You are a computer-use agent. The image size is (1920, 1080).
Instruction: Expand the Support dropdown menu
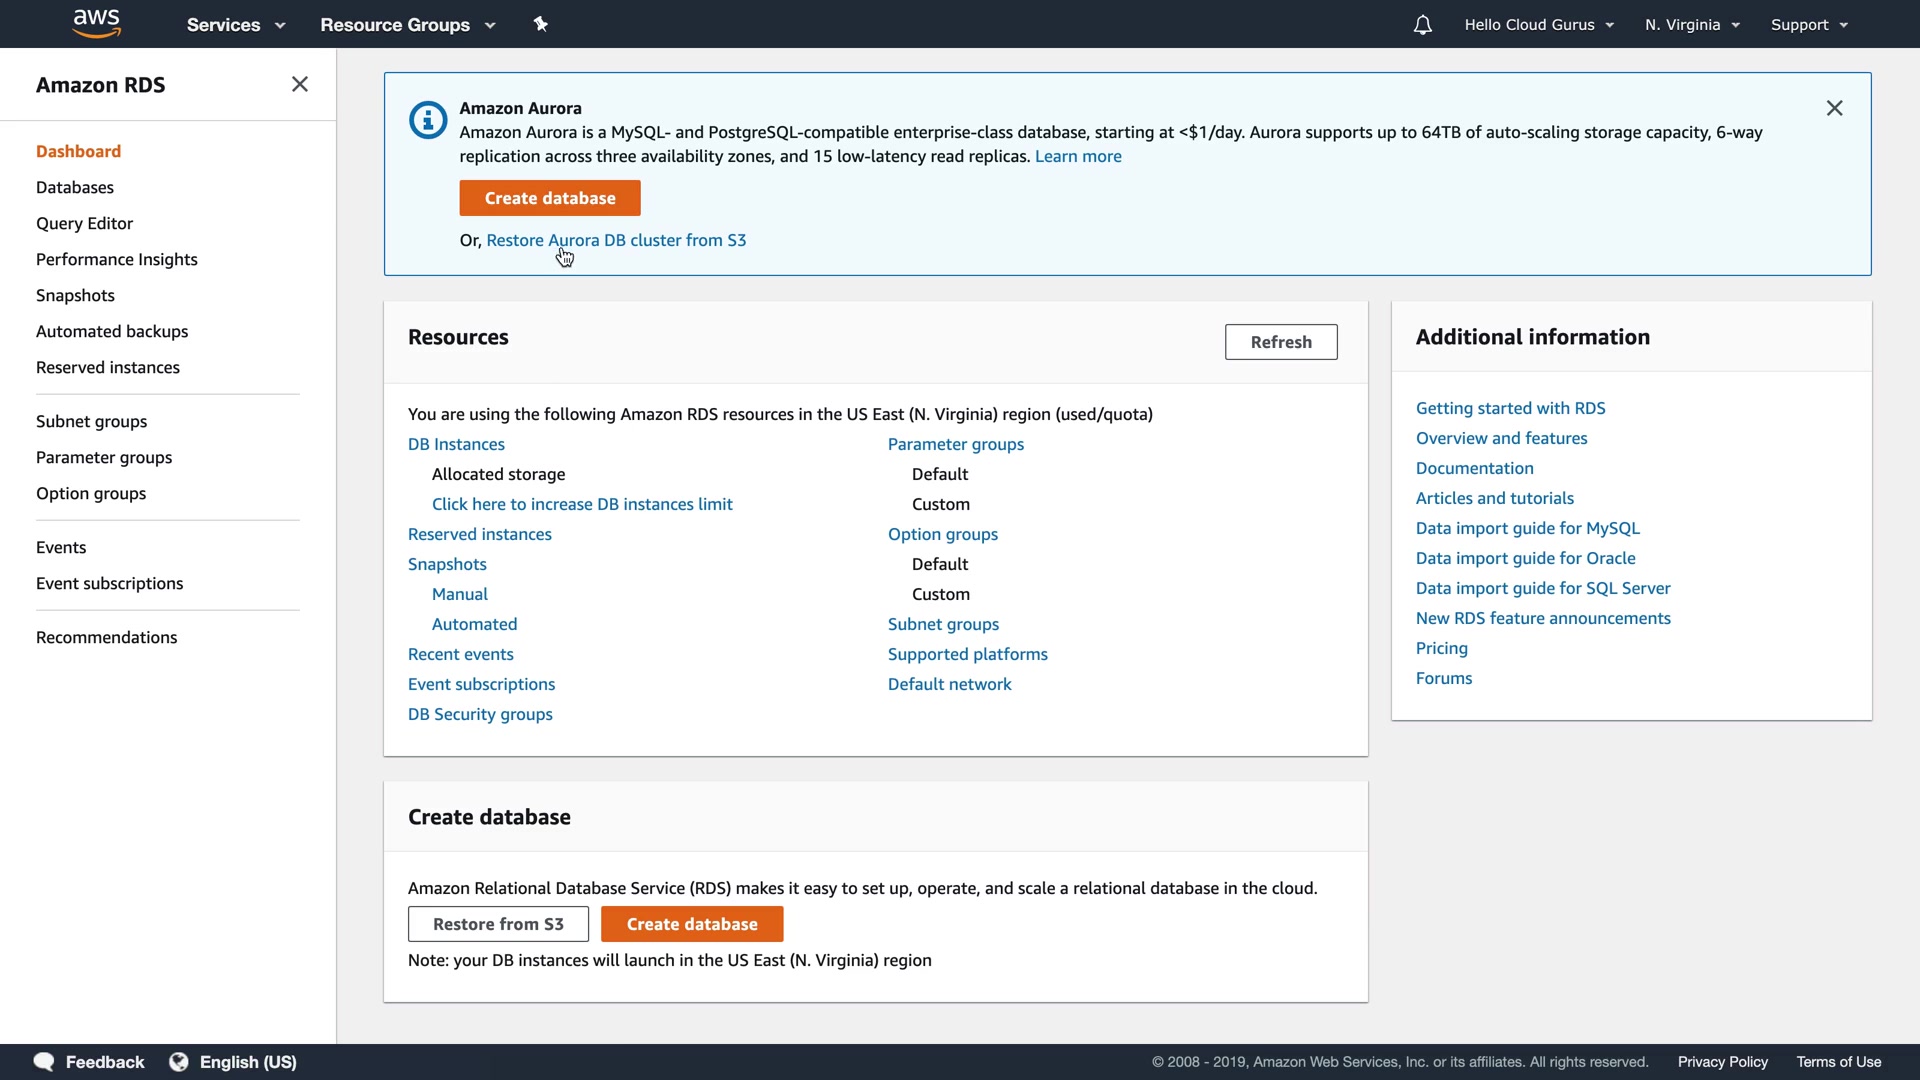click(1809, 25)
